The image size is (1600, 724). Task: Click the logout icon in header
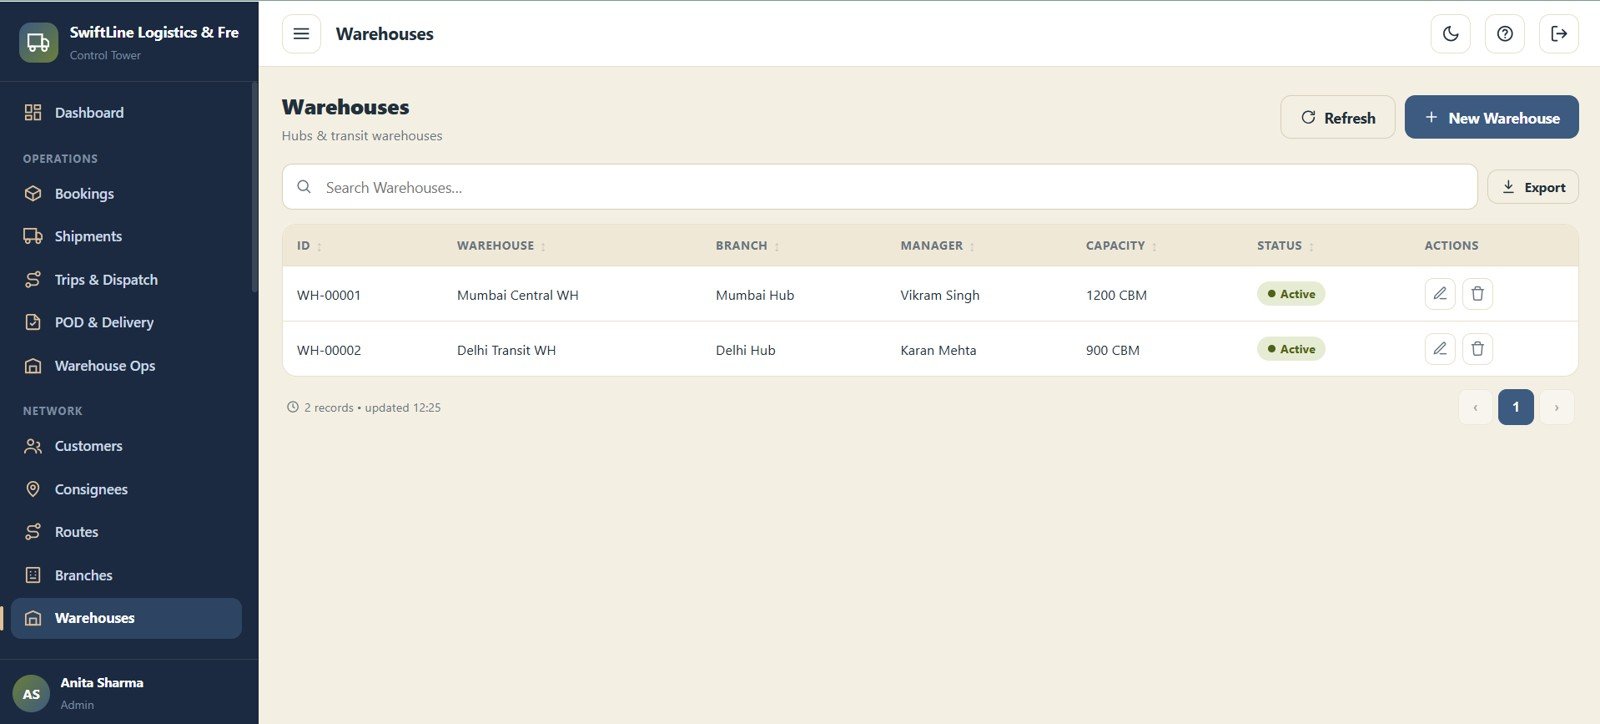[1559, 34]
